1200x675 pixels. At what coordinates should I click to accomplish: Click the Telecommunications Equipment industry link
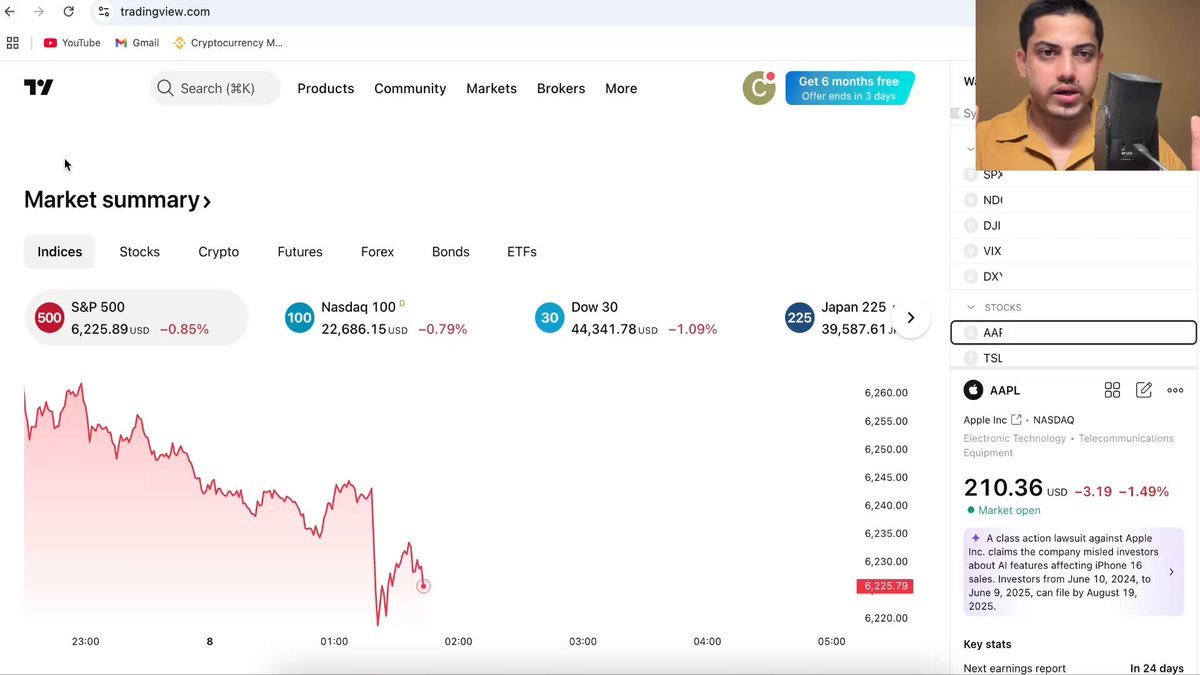[x=1068, y=445]
